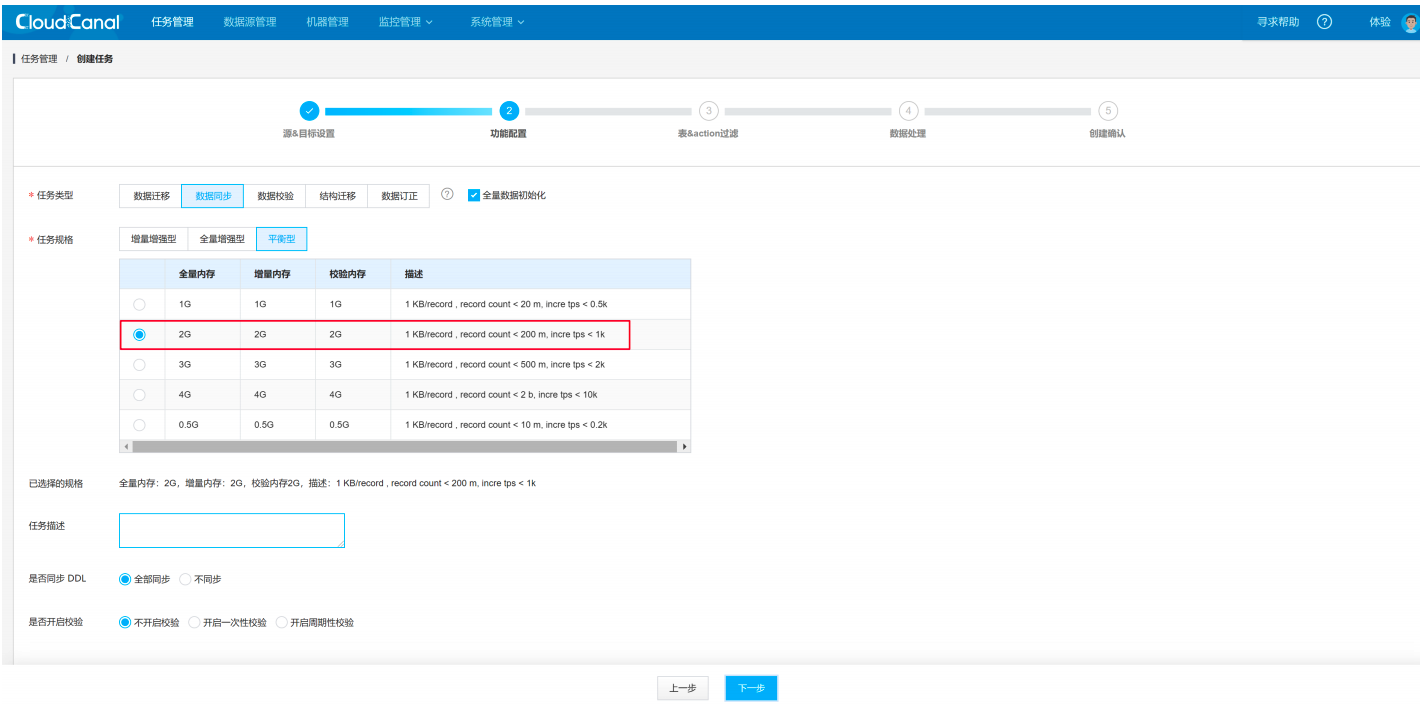Click the step 5 创建确认 circle
The width and height of the screenshot is (1421, 708).
(x=1108, y=111)
